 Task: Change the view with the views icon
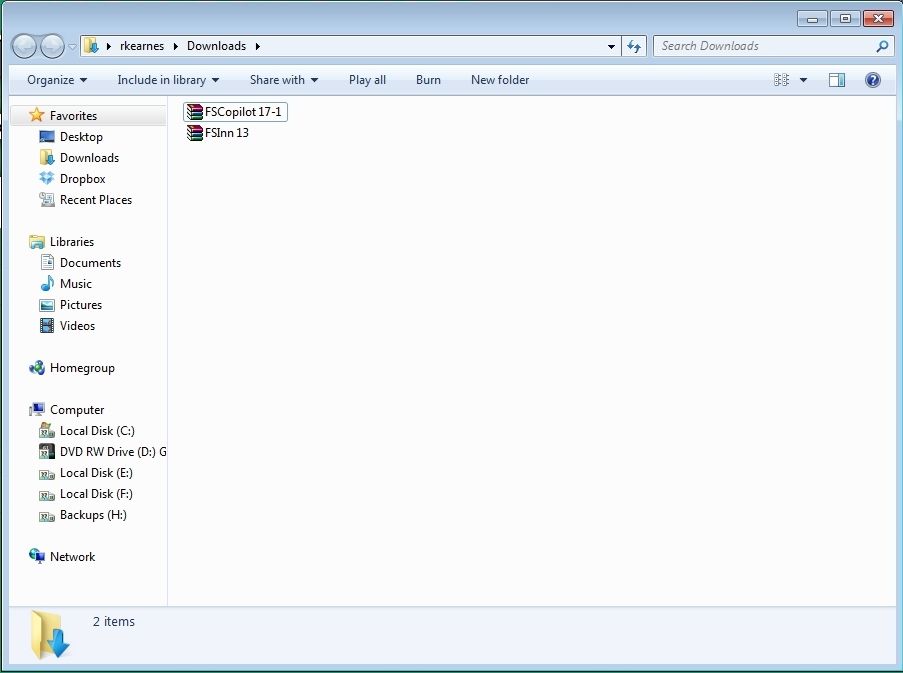(x=781, y=80)
